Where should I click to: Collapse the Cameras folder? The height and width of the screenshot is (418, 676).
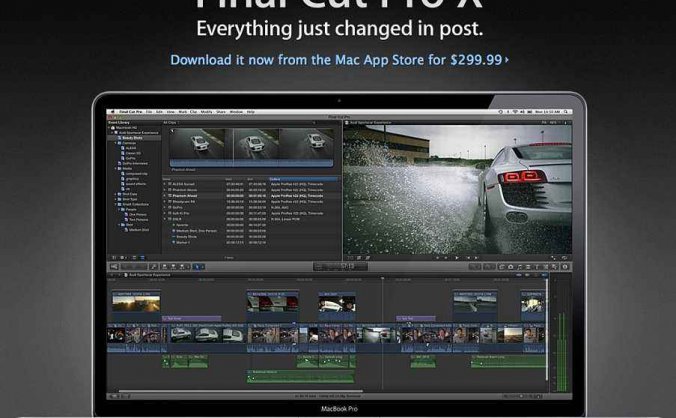116,143
